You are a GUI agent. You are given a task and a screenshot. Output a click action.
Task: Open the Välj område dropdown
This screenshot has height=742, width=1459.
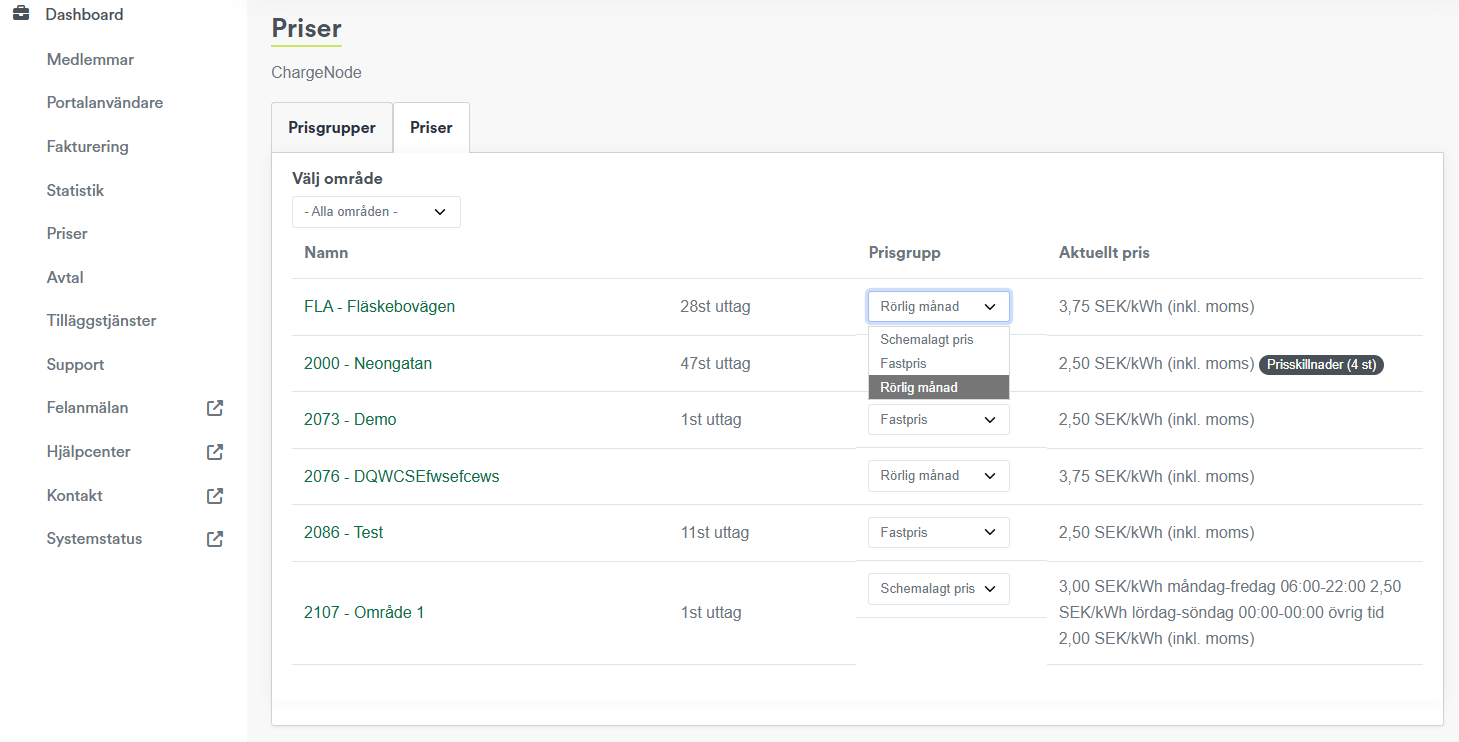[x=376, y=212]
